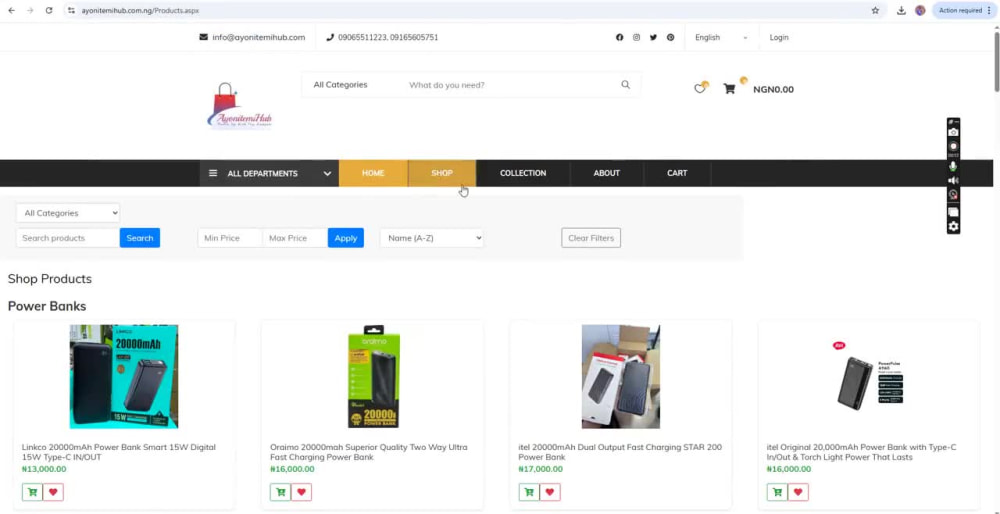Focus the Min Price field
The image size is (1000, 514).
tap(230, 238)
